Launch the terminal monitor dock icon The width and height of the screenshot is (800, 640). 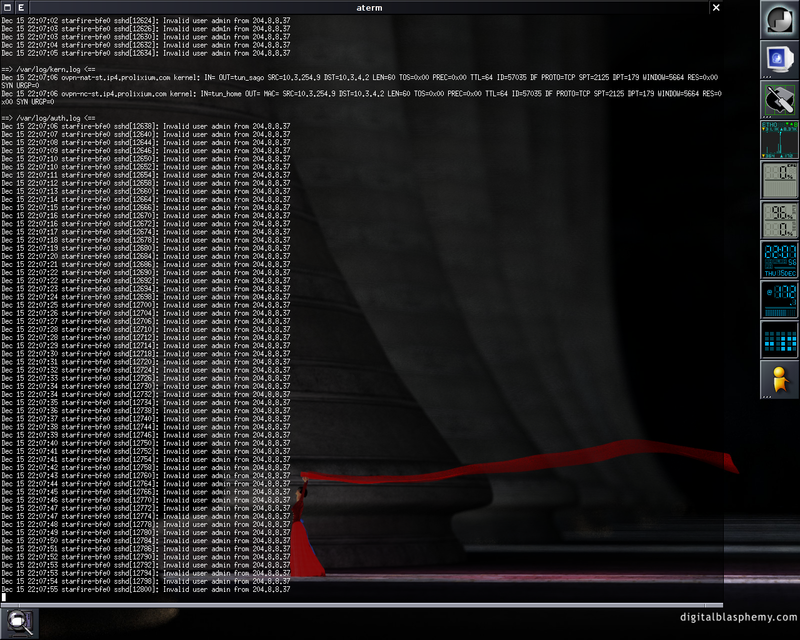[x=780, y=60]
